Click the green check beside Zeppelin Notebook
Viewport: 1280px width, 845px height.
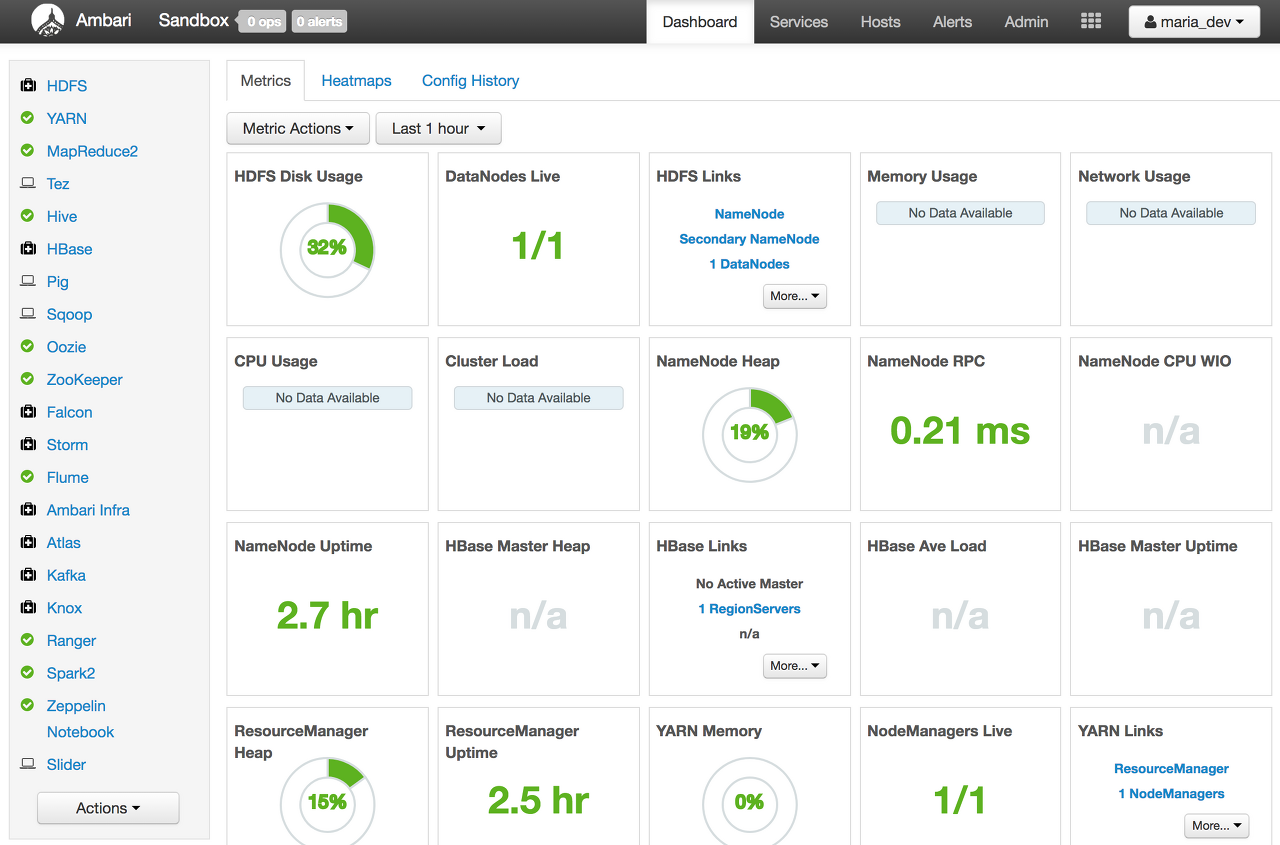28,705
